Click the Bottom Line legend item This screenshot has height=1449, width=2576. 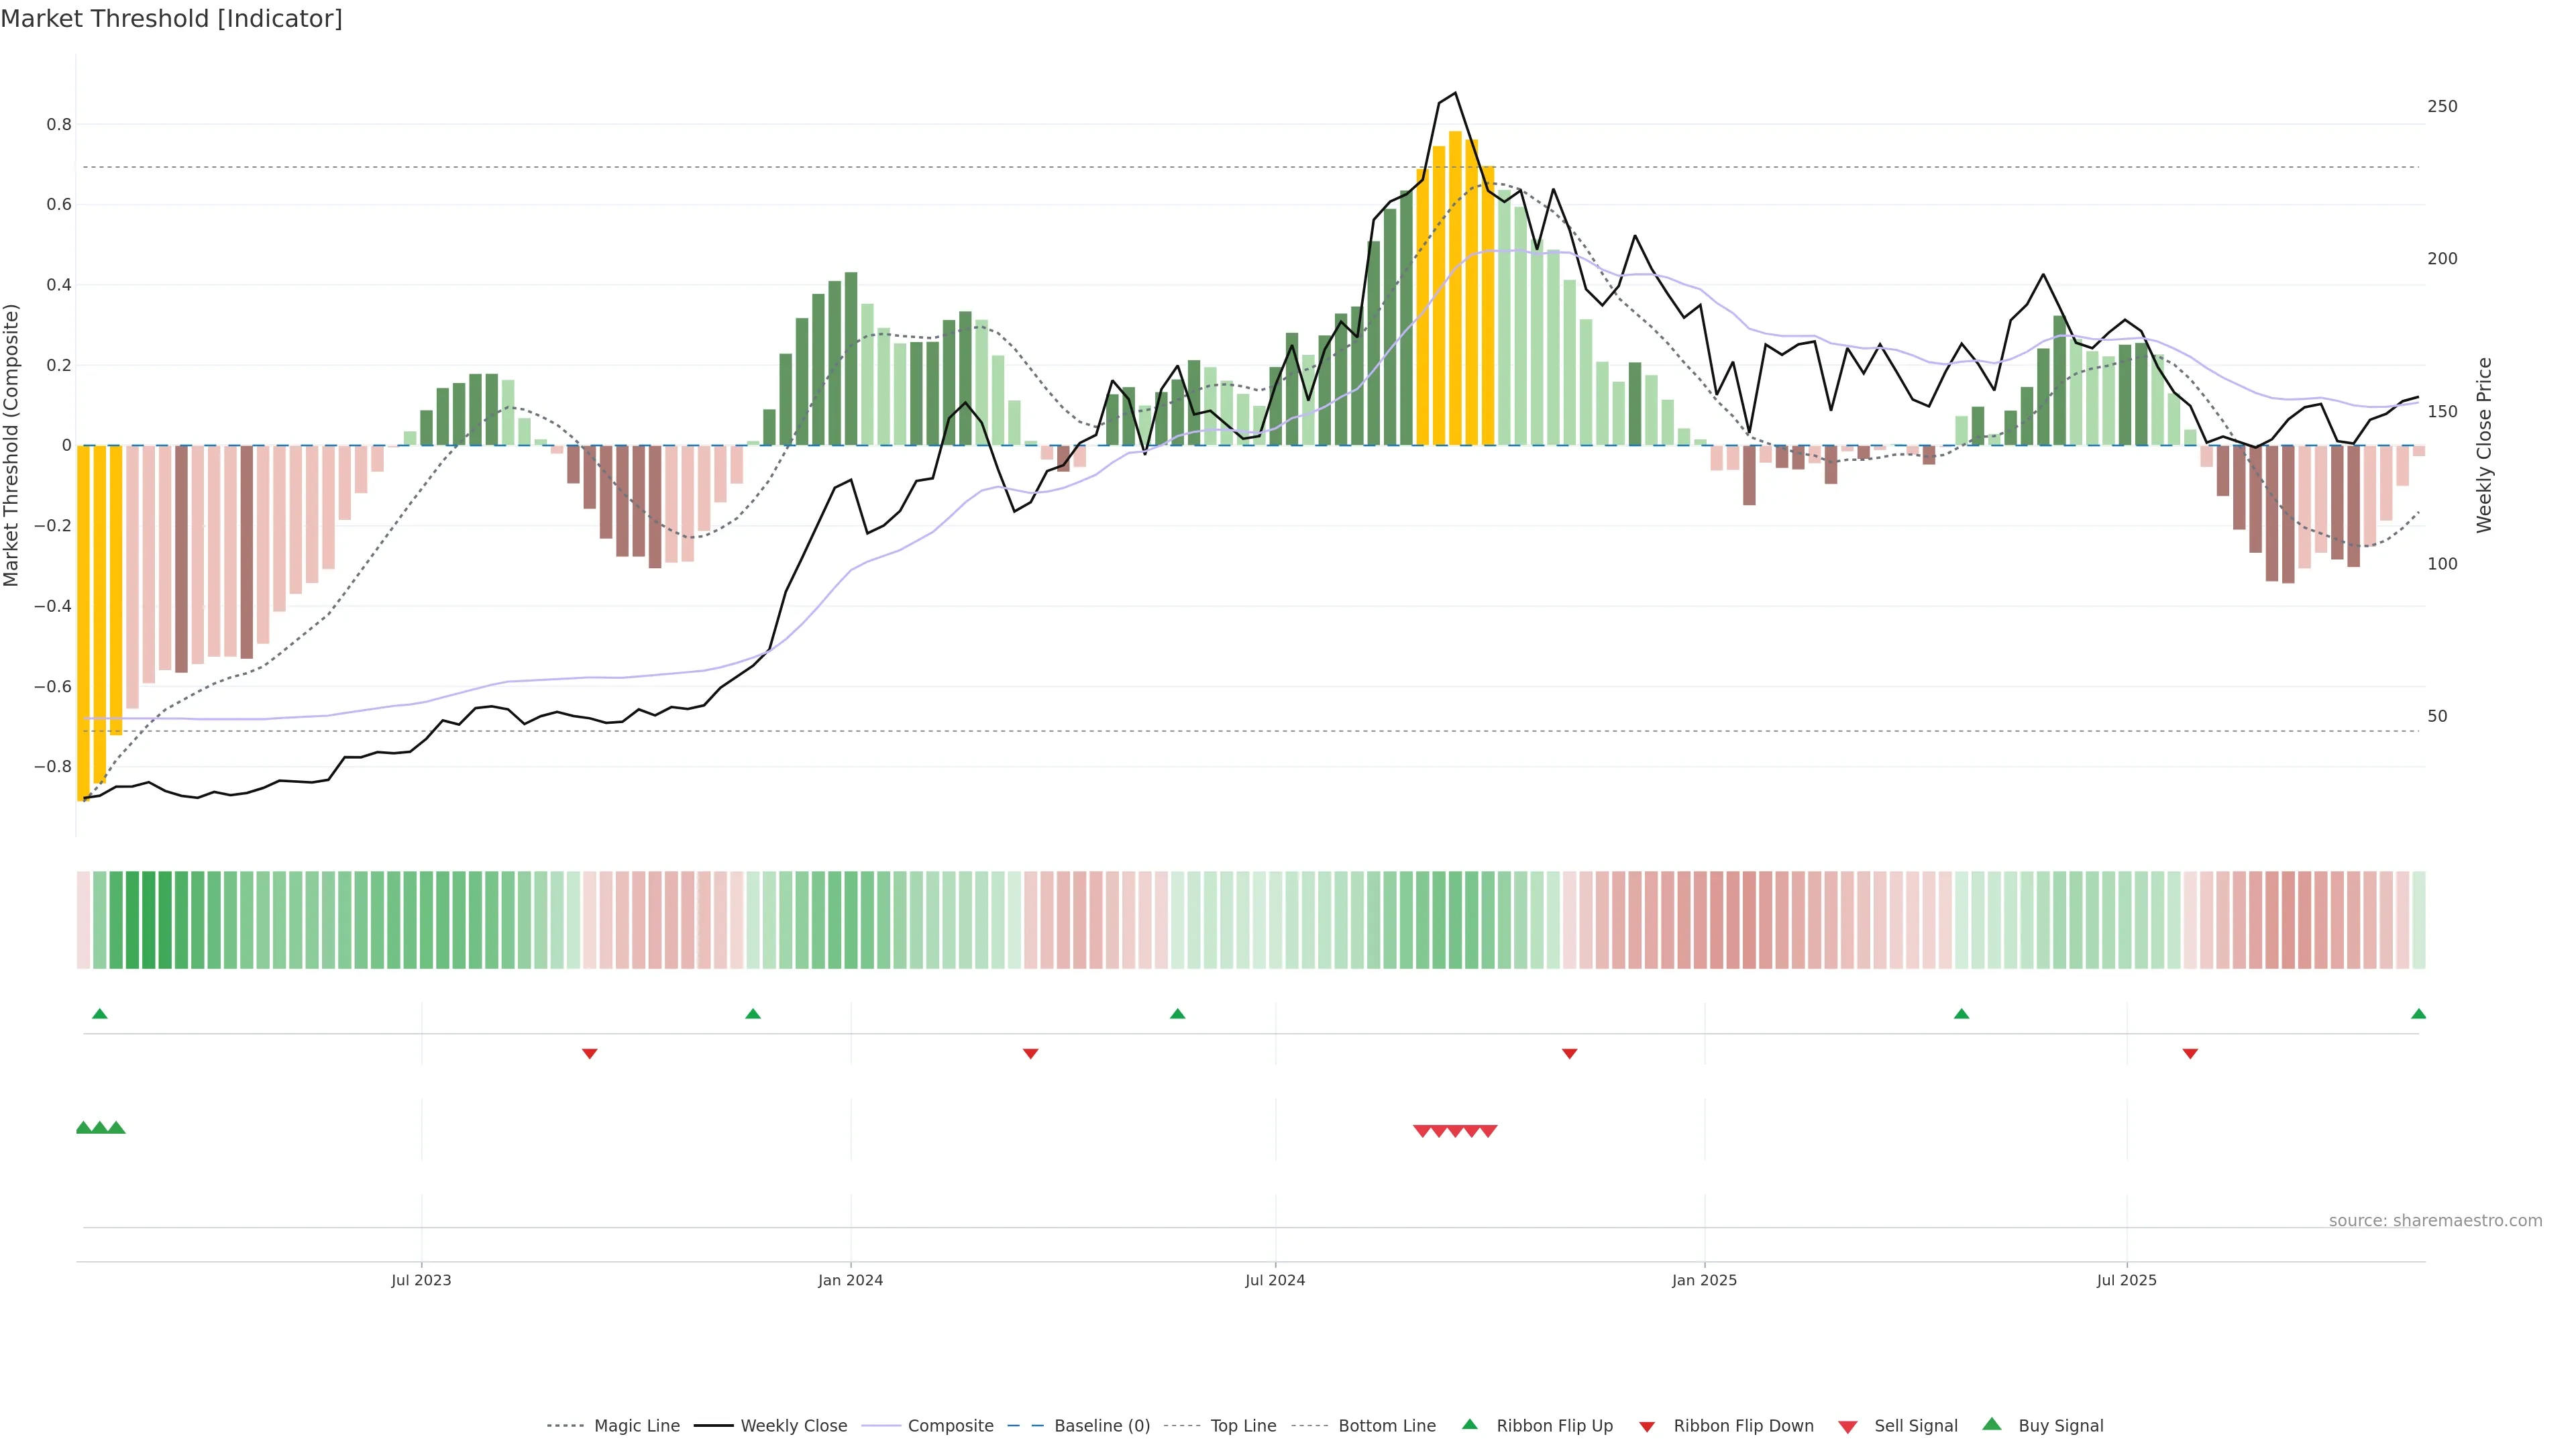pyautogui.click(x=1386, y=1426)
